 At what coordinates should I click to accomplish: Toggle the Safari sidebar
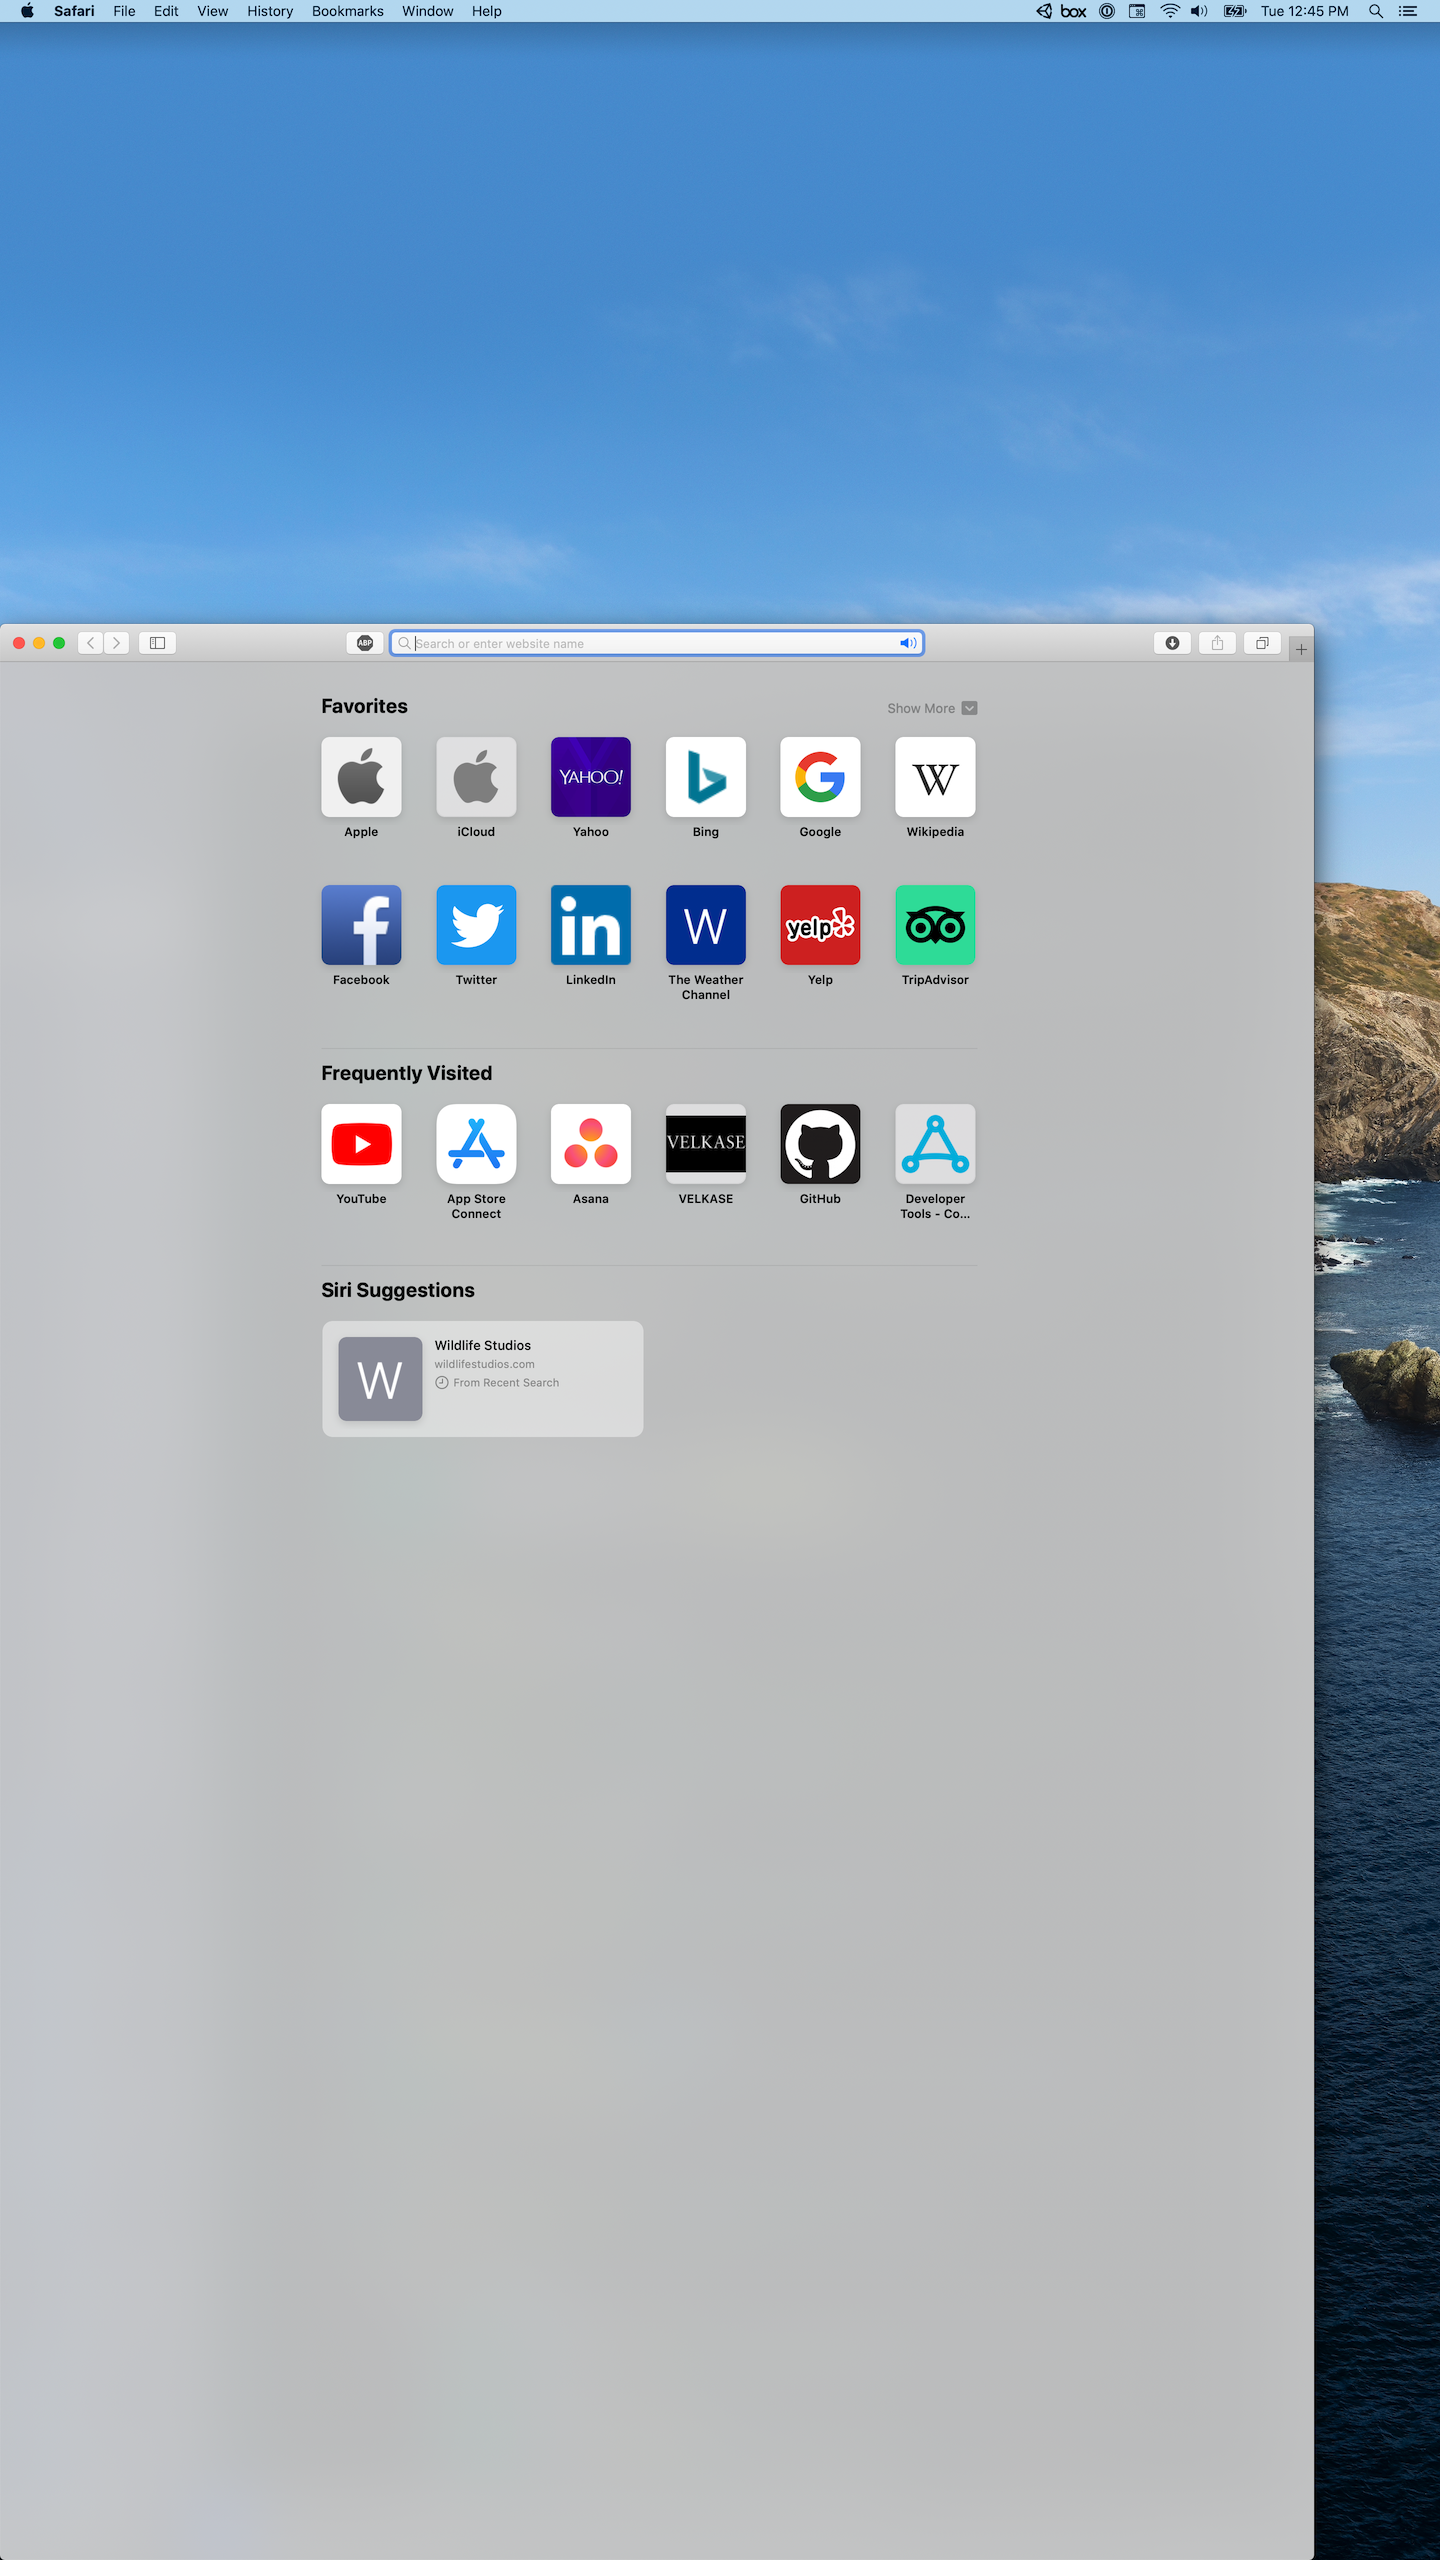tap(157, 643)
